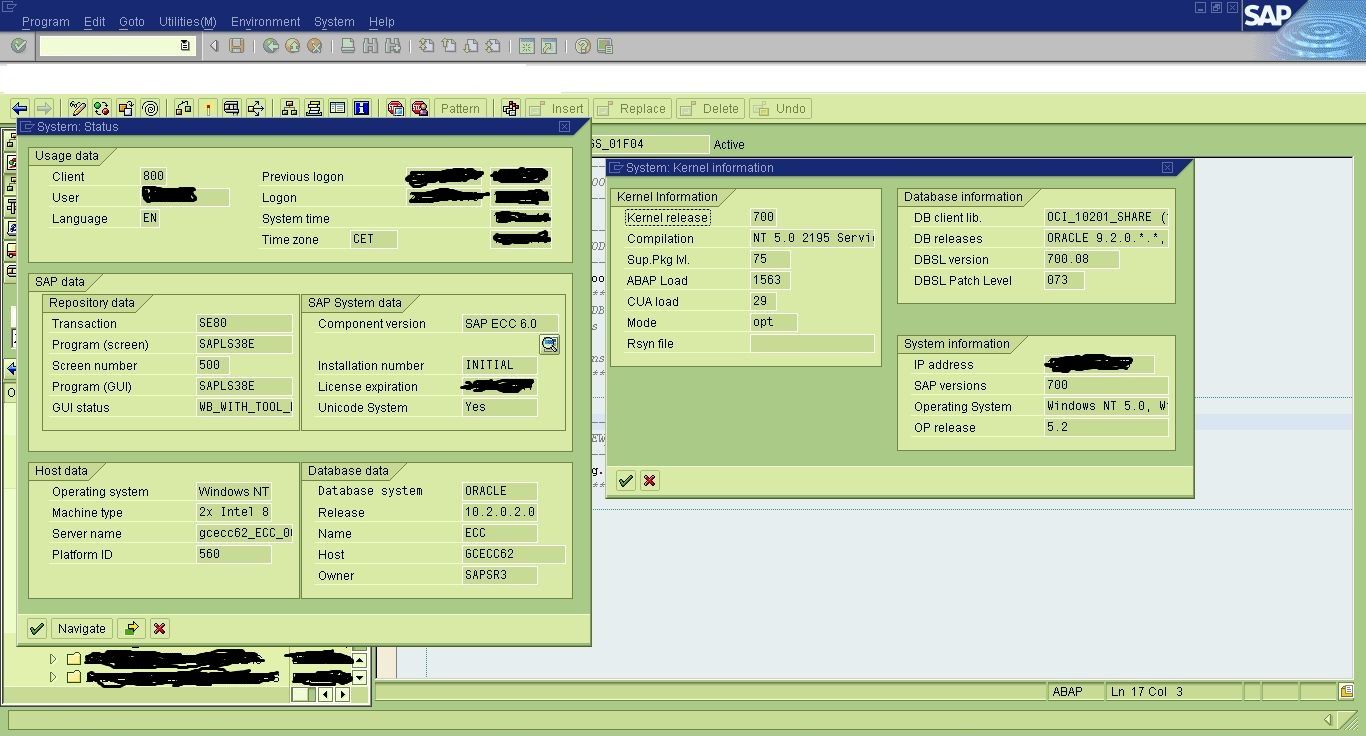
Task: Click the component details magnifier icon in SAP System data
Action: tap(550, 345)
